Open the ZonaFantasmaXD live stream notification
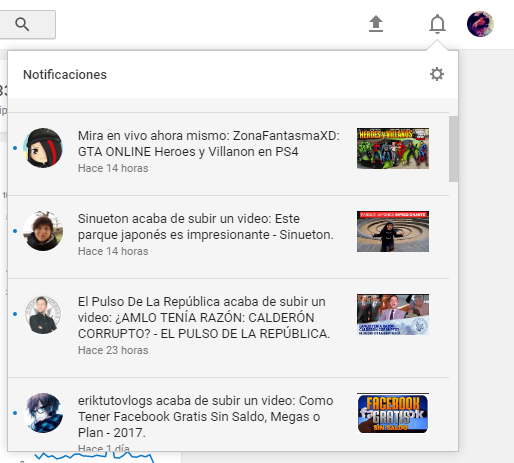514x463 pixels. pos(209,144)
